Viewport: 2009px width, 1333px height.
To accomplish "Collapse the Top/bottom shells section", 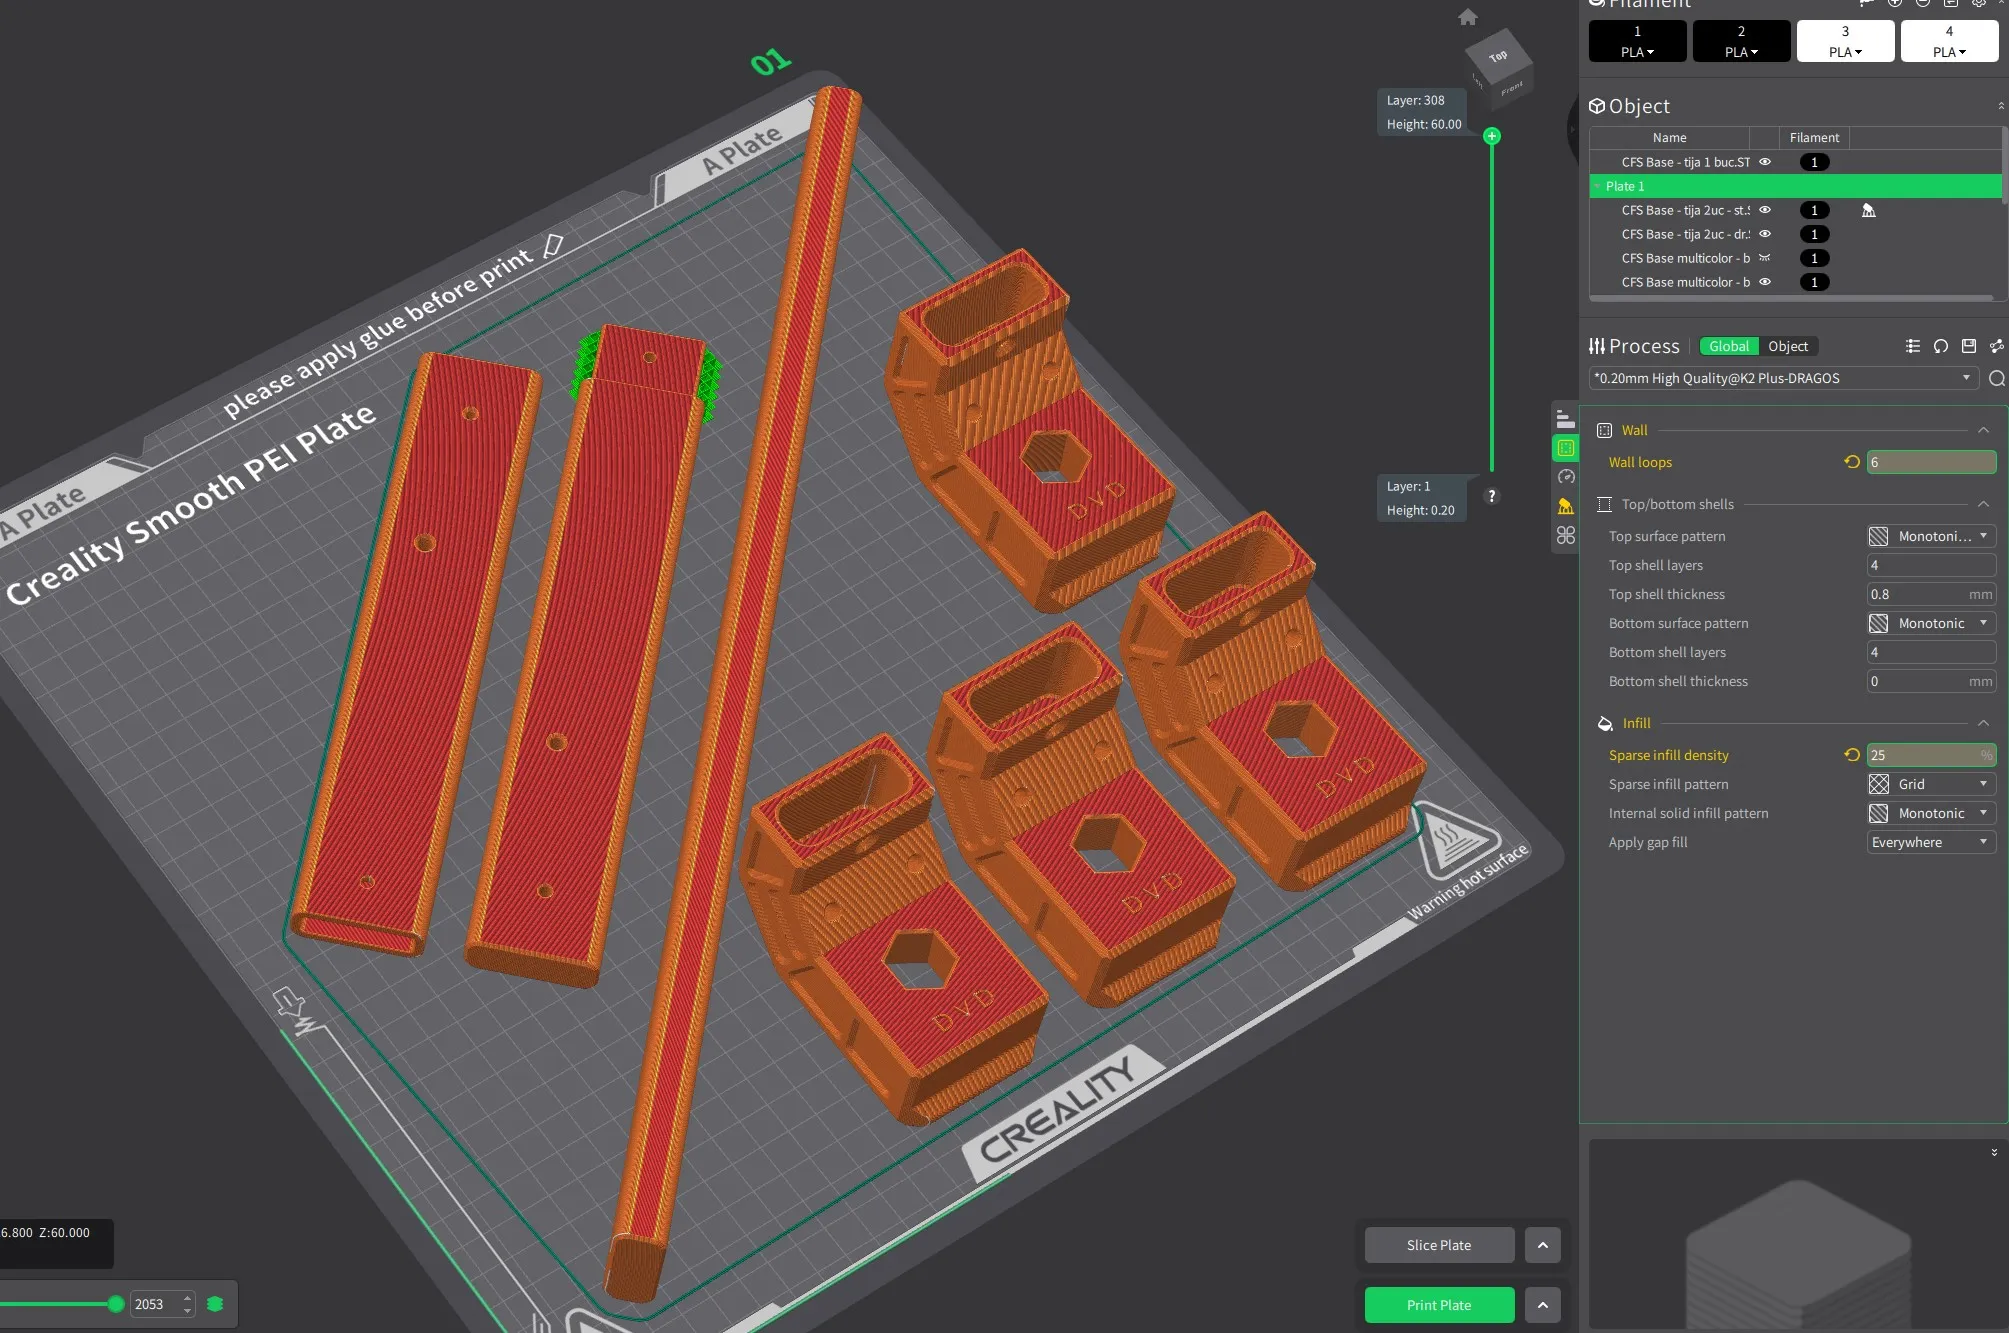I will coord(1983,504).
